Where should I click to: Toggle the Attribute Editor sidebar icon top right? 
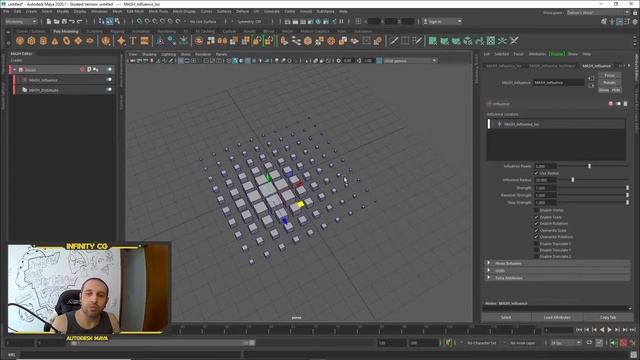(620, 21)
